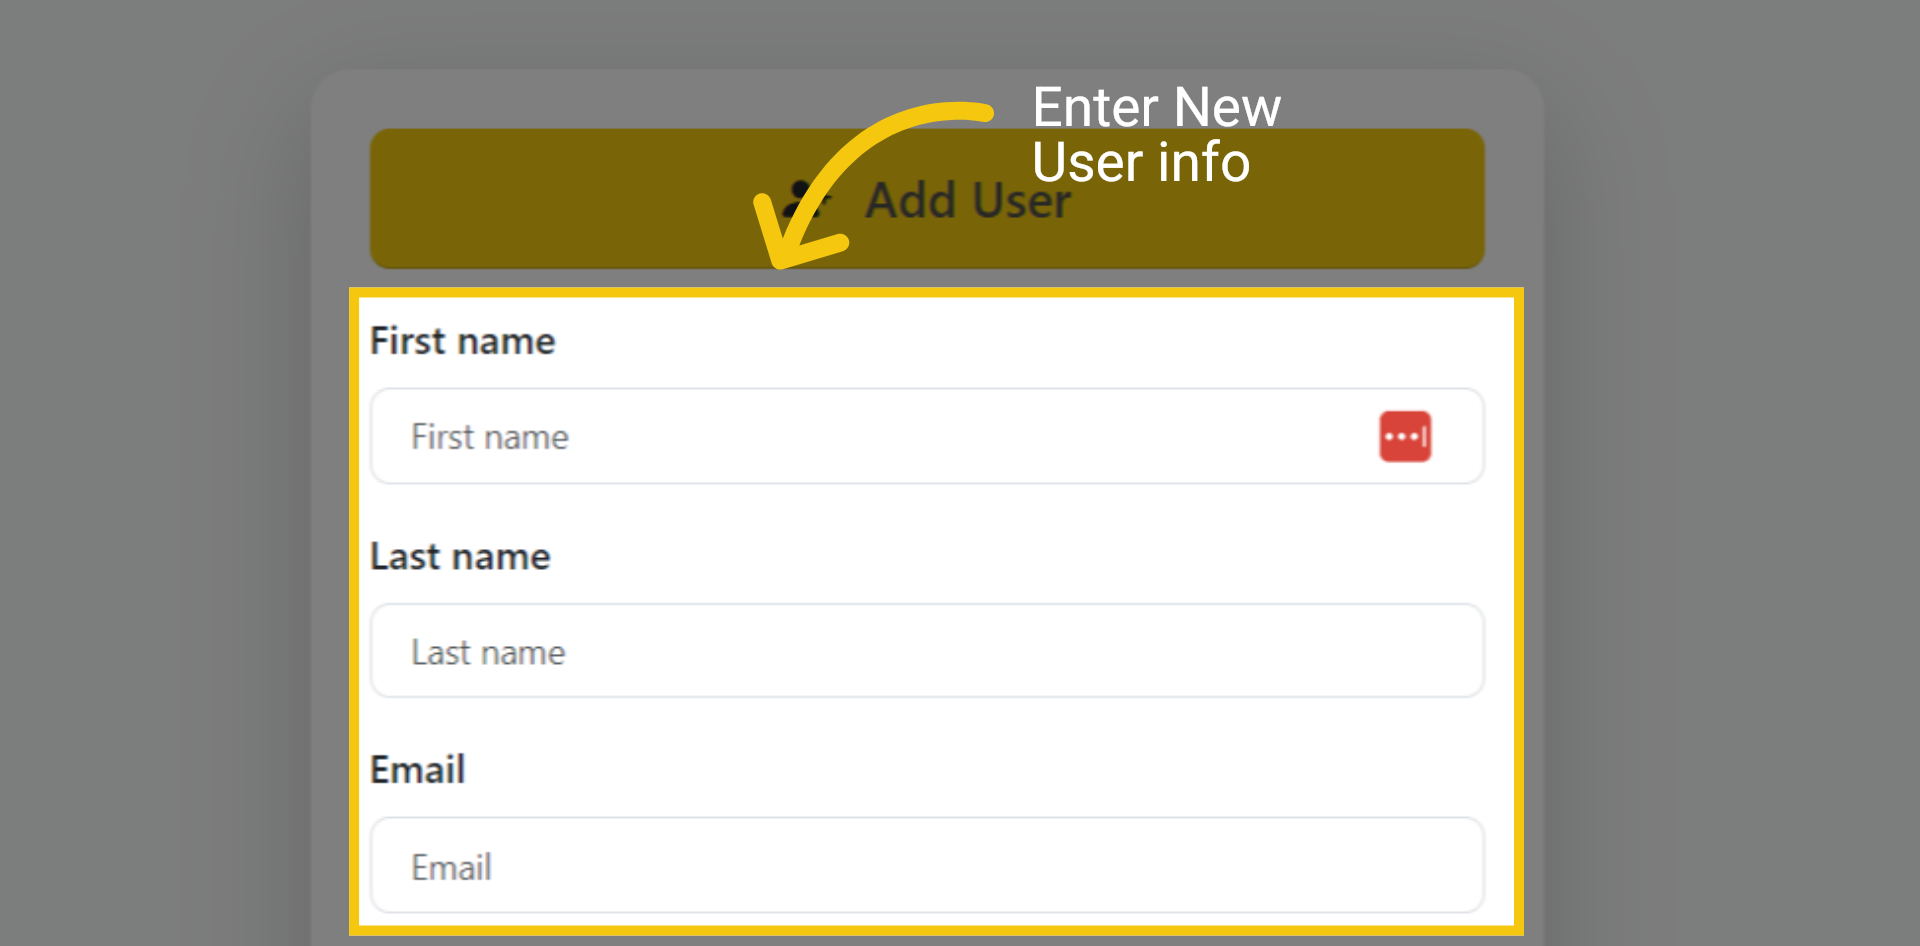Click the "First name" label text

tap(462, 341)
